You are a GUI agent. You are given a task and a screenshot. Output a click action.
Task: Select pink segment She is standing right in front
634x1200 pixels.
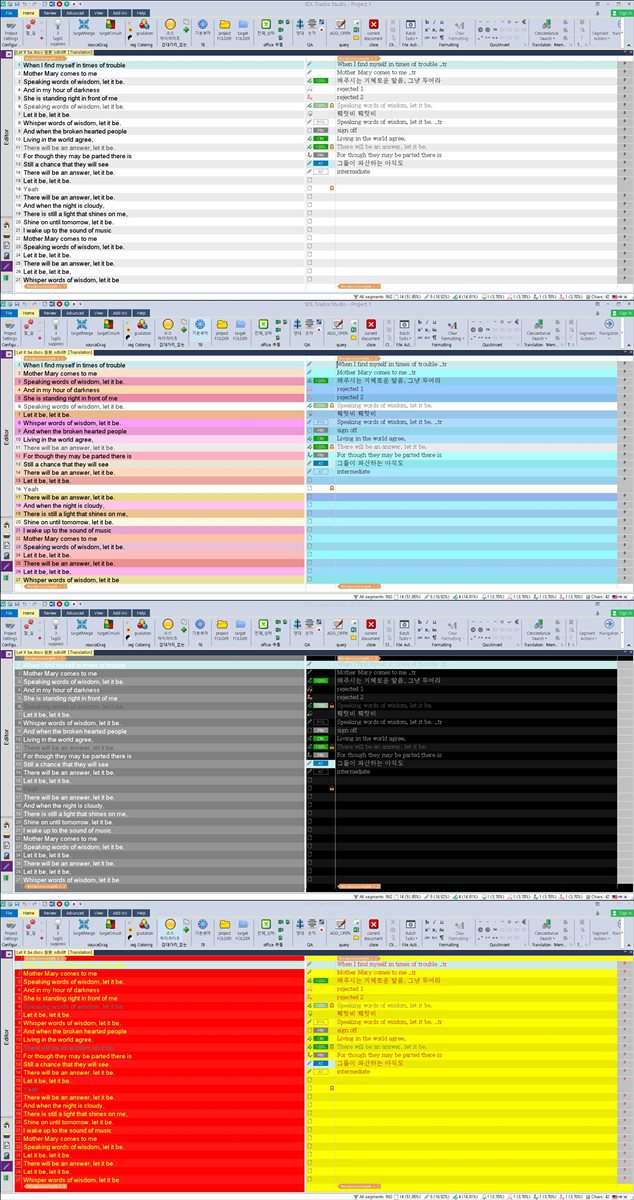coord(163,398)
